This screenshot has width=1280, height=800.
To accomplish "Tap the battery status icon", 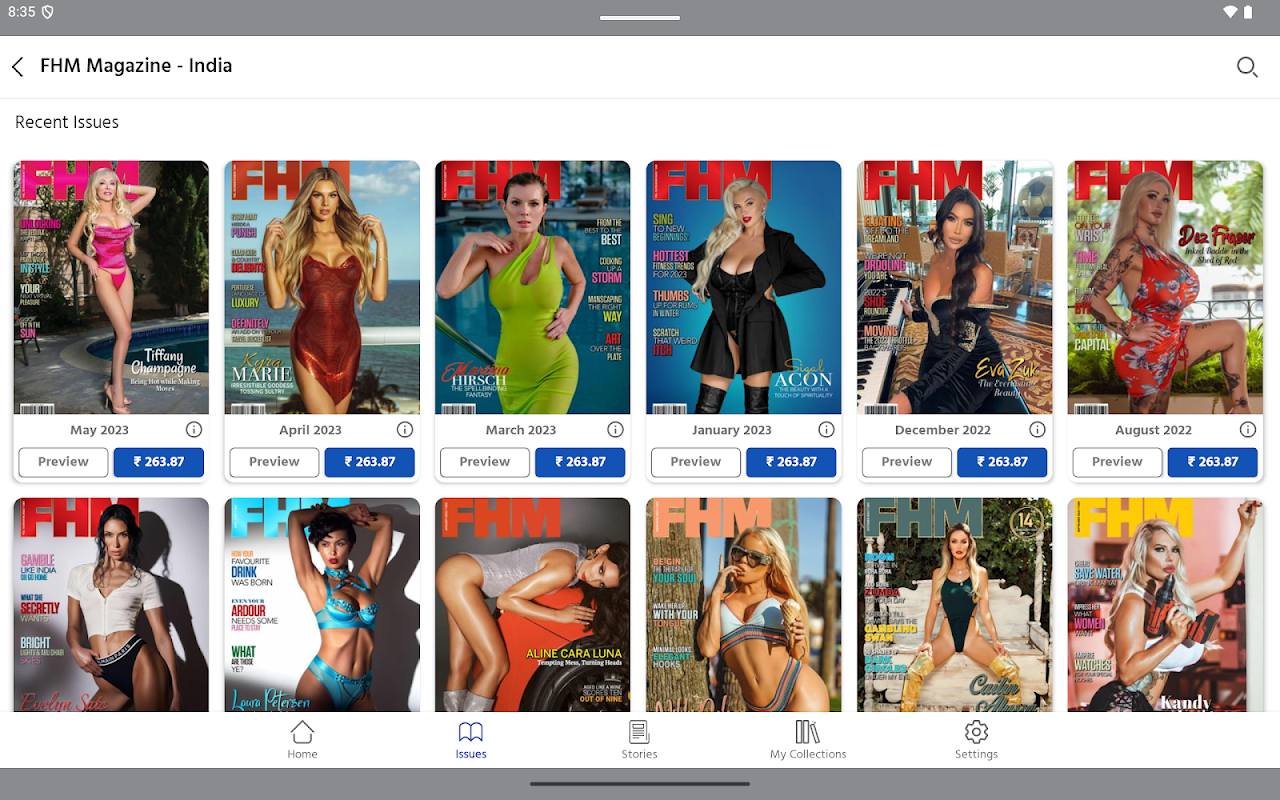I will click(x=1248, y=12).
